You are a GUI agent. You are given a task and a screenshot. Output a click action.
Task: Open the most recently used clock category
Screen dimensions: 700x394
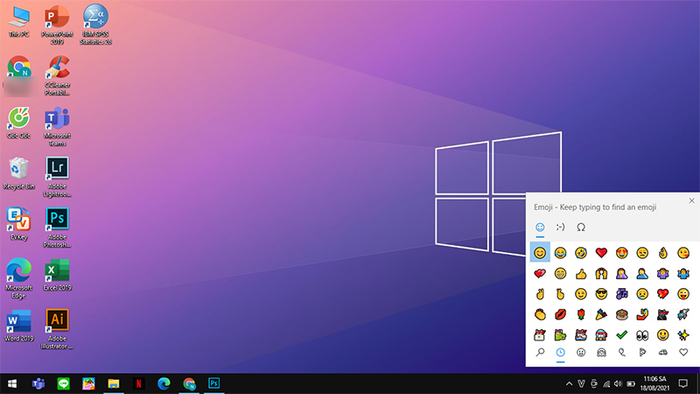[560, 353]
